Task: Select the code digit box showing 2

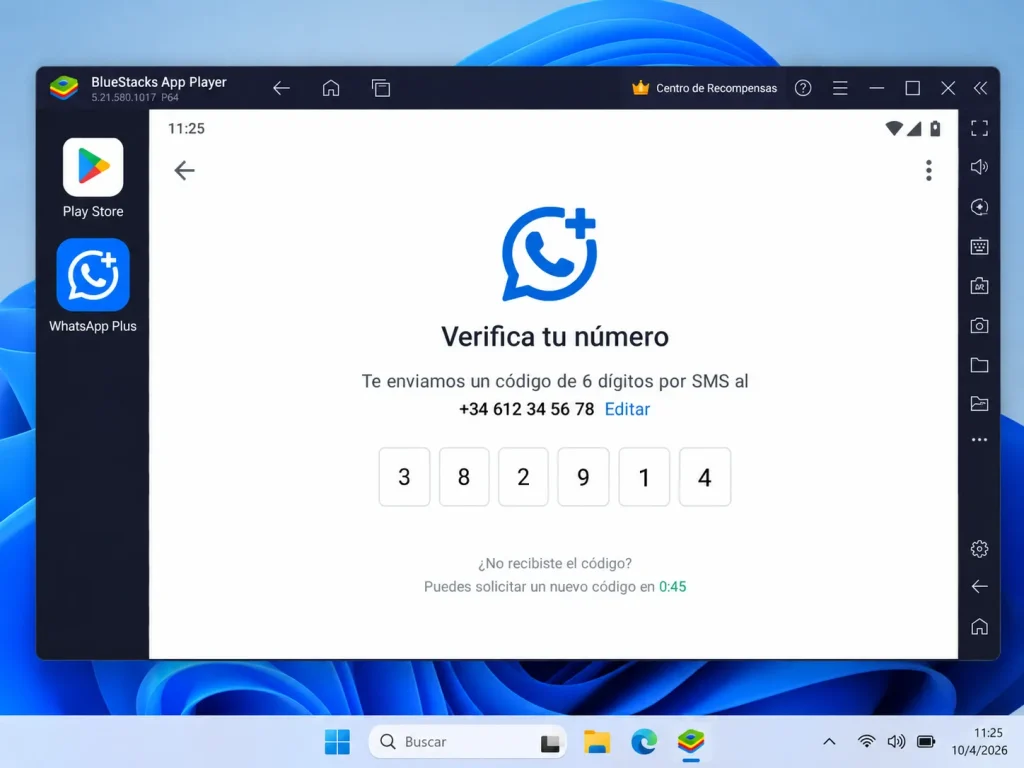Action: tap(523, 477)
